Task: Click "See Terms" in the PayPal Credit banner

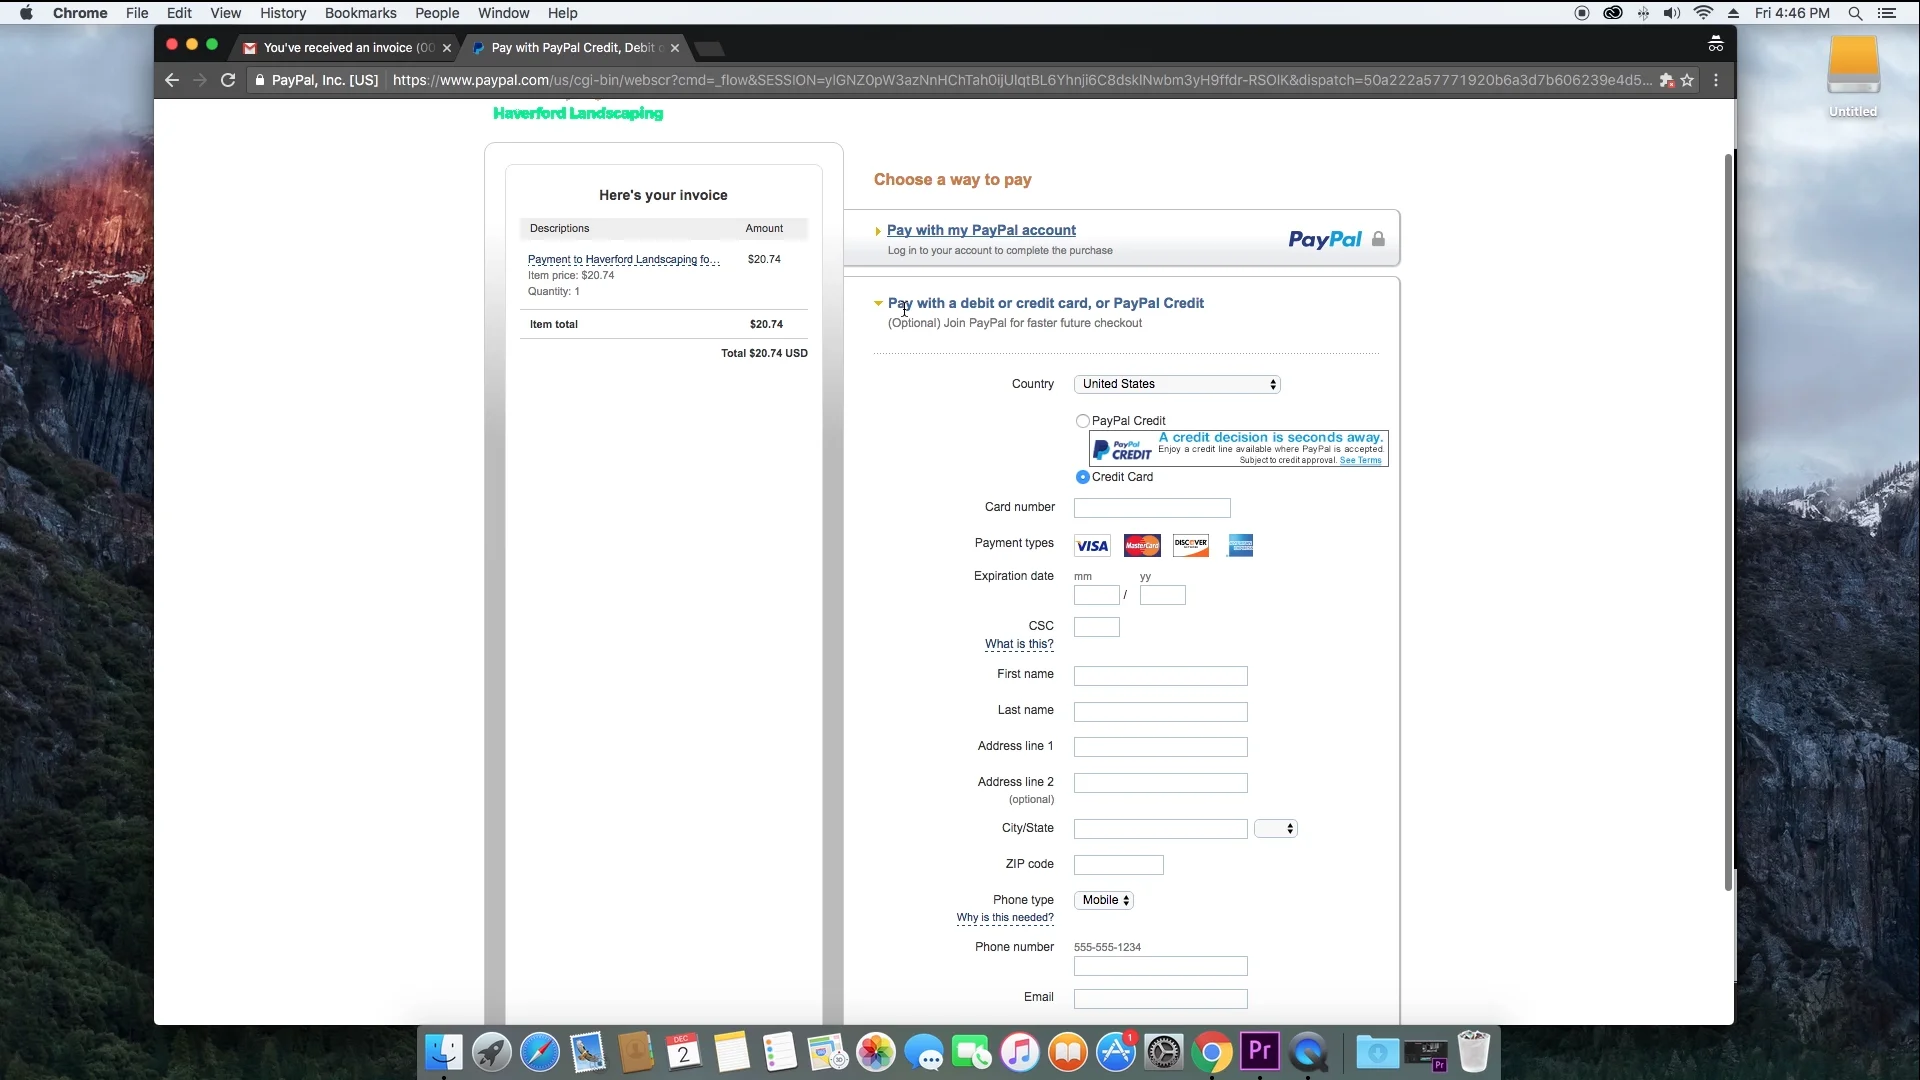Action: (1362, 460)
